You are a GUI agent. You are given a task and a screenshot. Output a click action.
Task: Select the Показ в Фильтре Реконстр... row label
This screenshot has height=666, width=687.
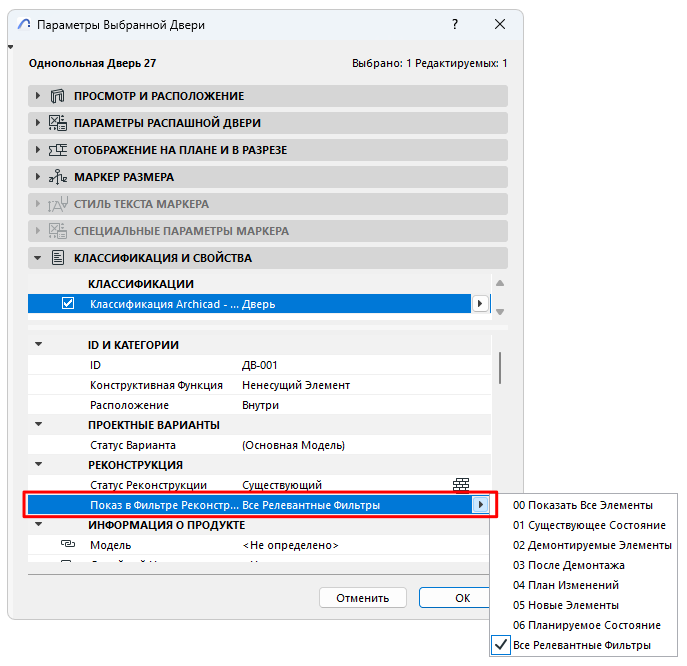164,505
